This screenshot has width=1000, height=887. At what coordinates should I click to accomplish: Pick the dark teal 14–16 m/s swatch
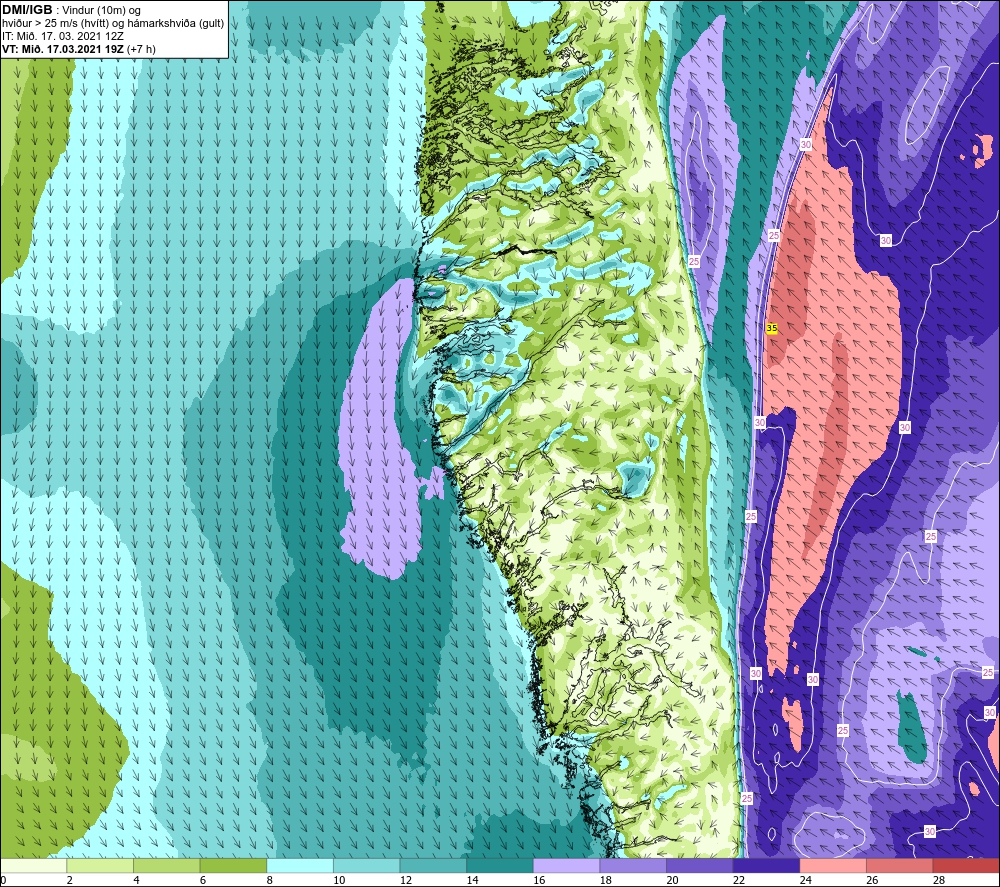pyautogui.click(x=499, y=866)
